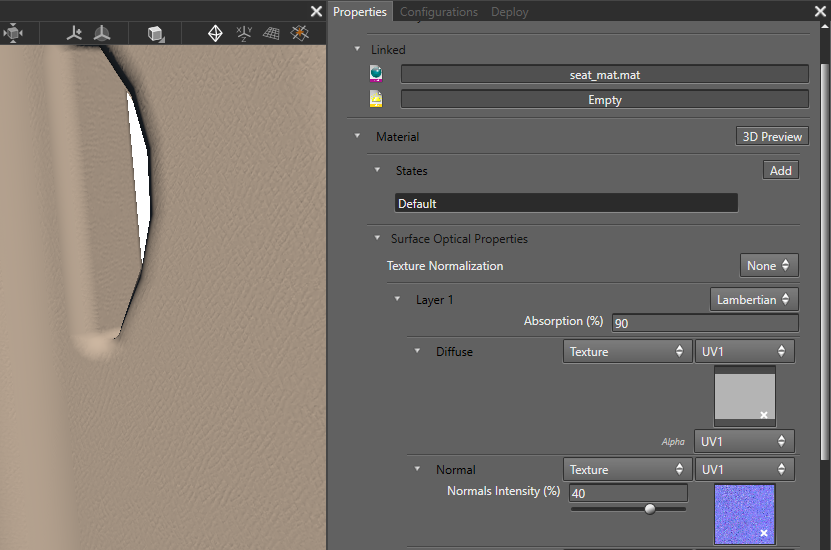
Task: Click the yellow file icon beside Empty
Action: 376,99
